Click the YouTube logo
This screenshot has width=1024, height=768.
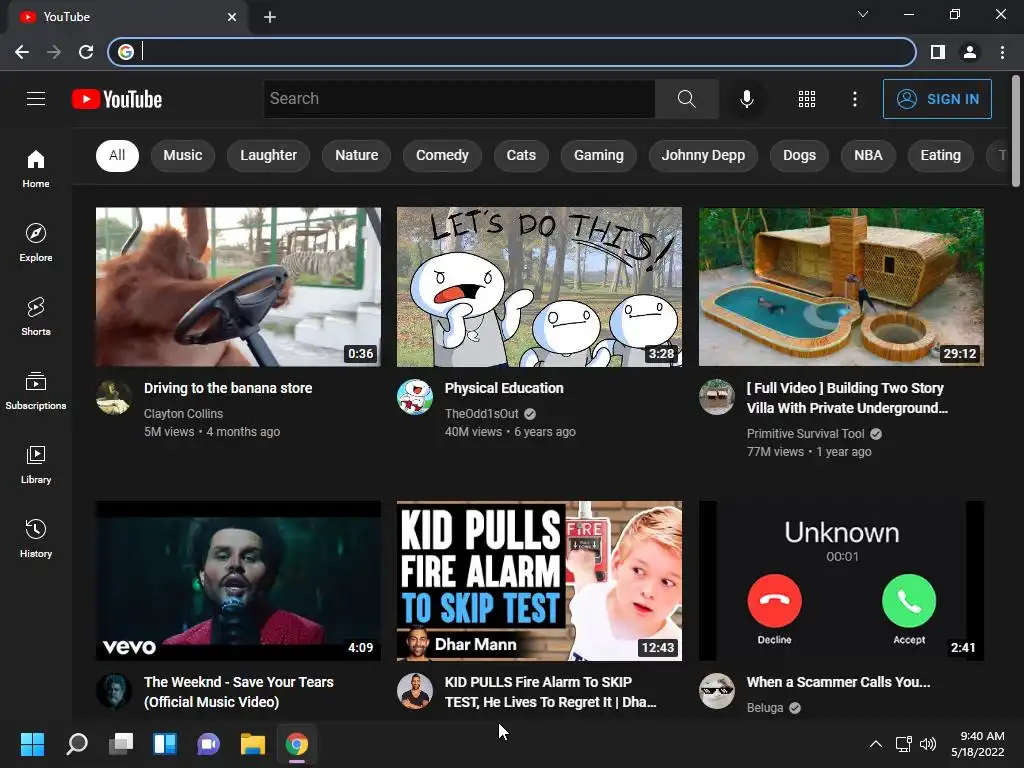tap(117, 99)
